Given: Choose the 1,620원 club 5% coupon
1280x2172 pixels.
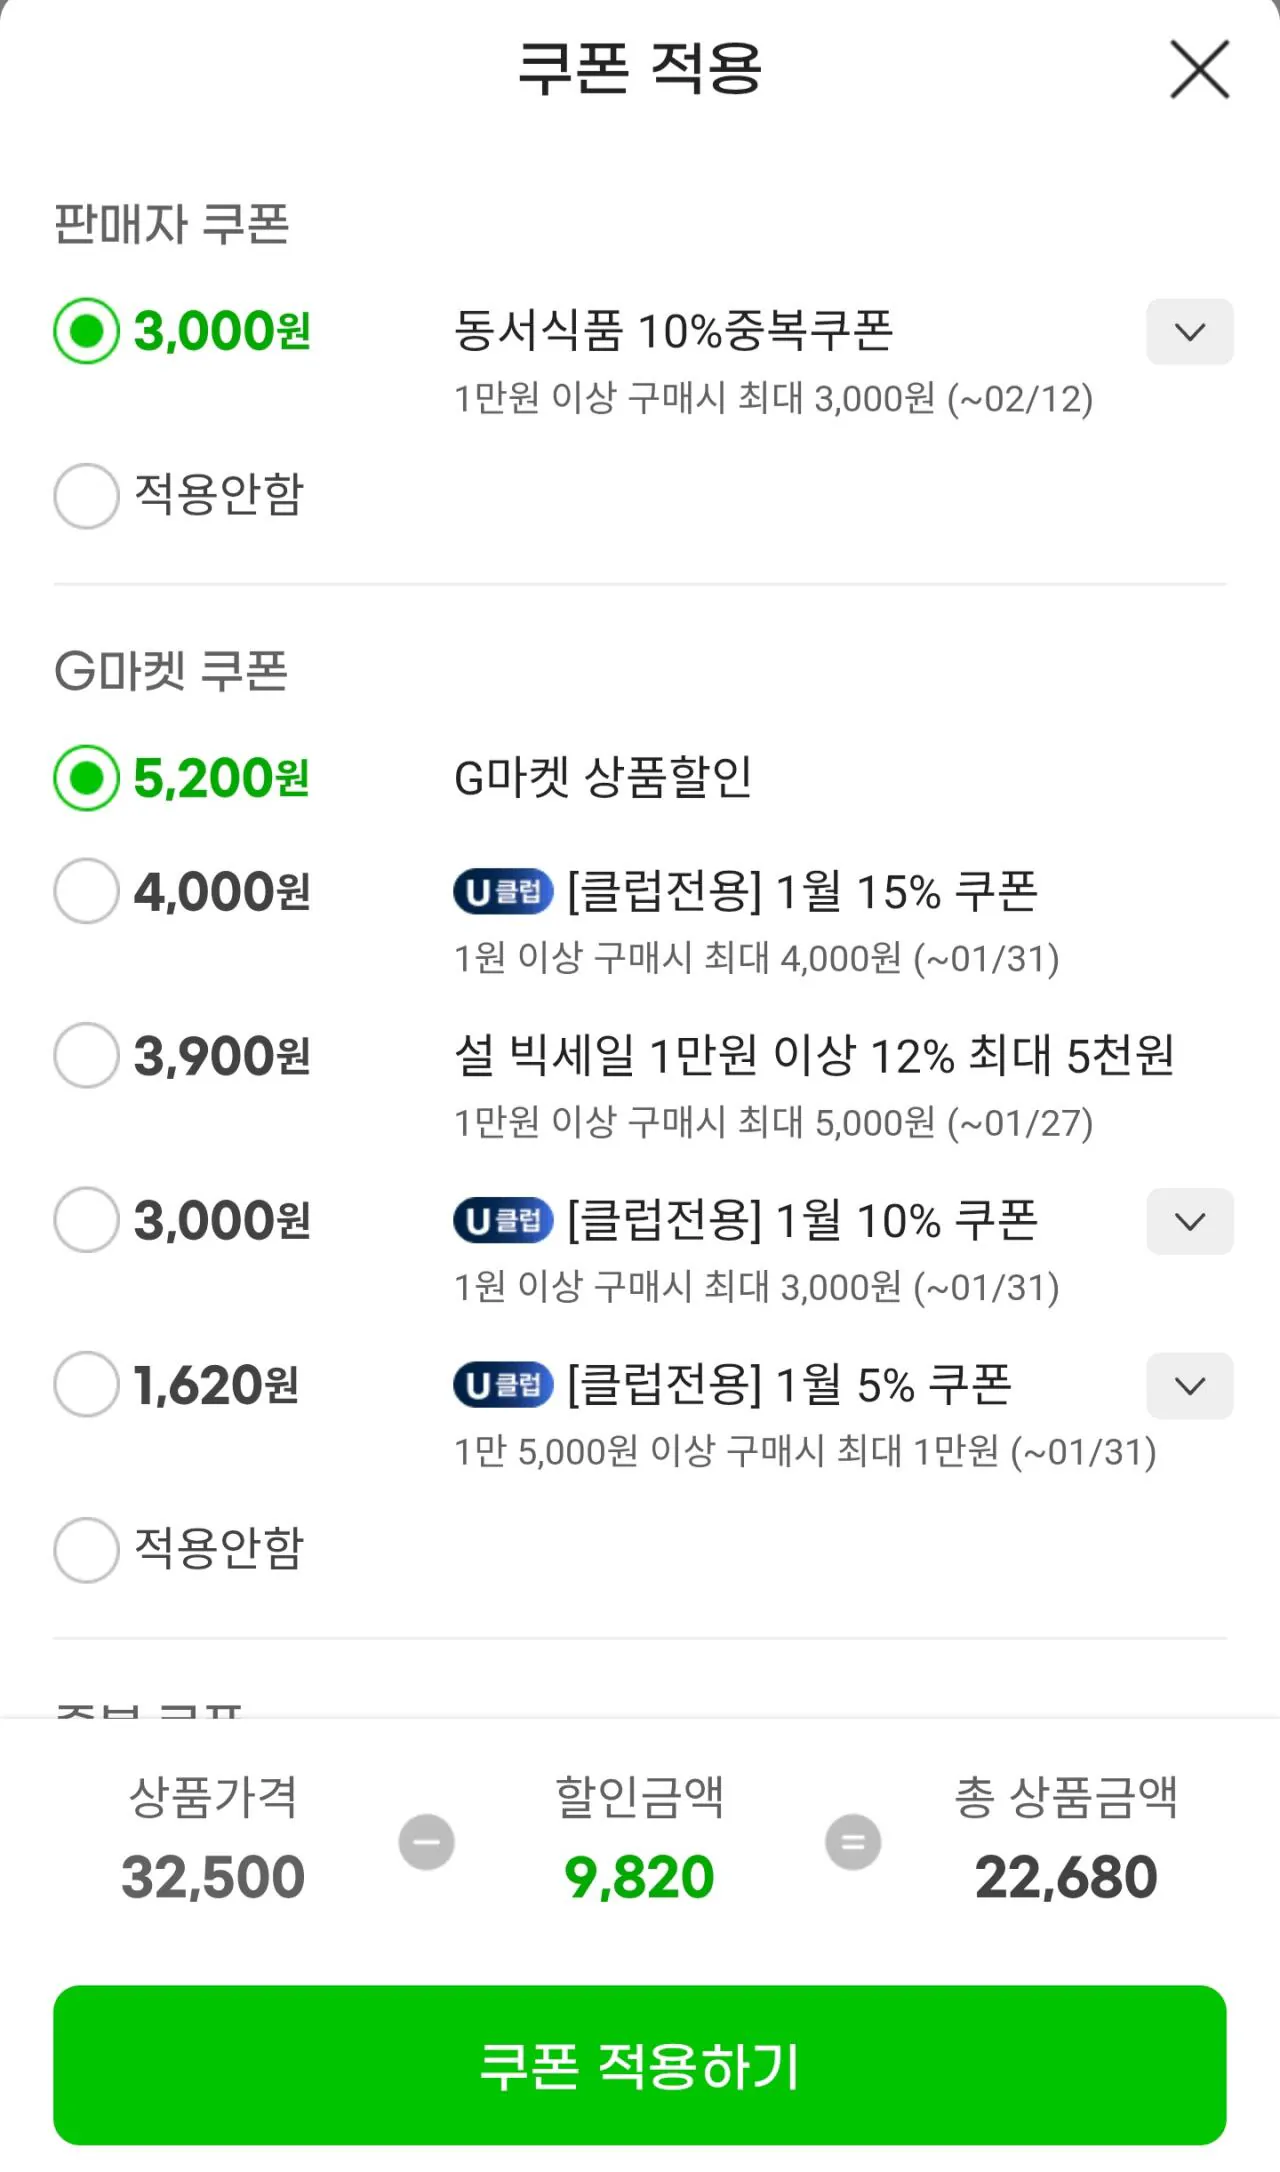Looking at the screenshot, I should point(87,1384).
